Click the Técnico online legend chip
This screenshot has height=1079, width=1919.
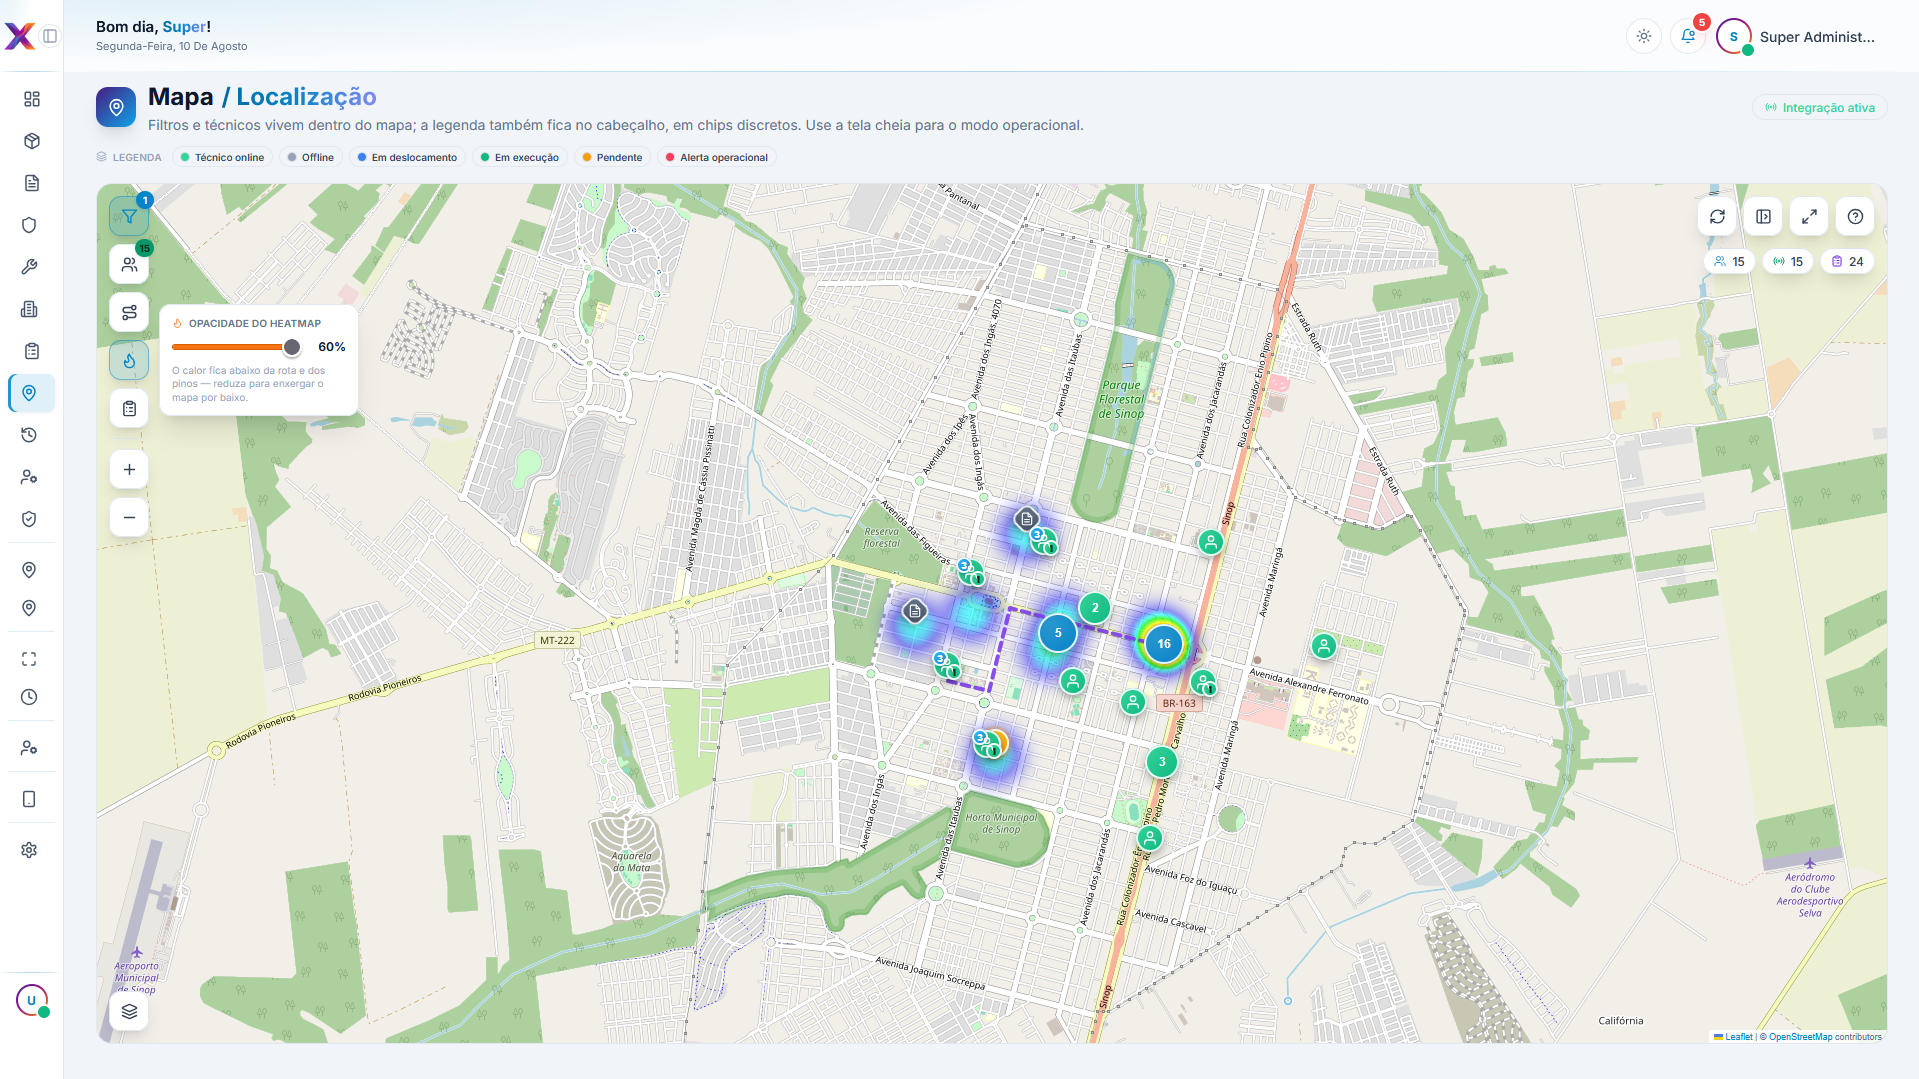[222, 157]
